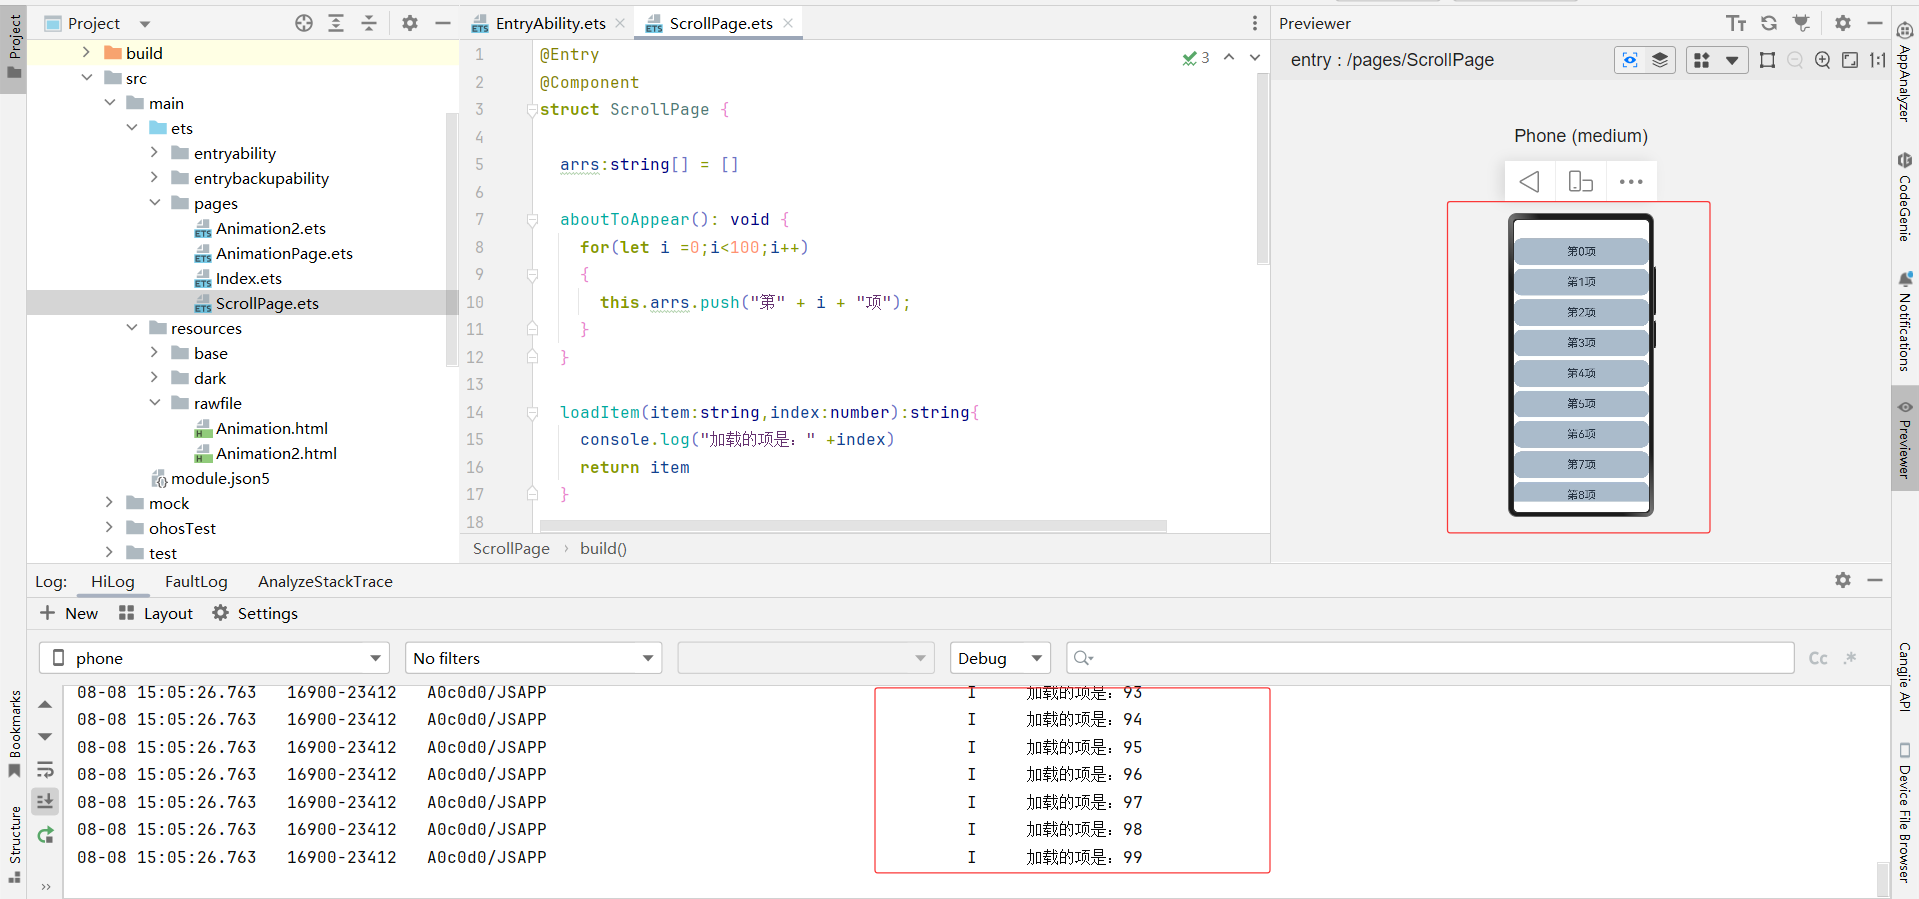Click the Expand All icon in Project panel
Viewport: 1919px width, 899px height.
coord(336,23)
